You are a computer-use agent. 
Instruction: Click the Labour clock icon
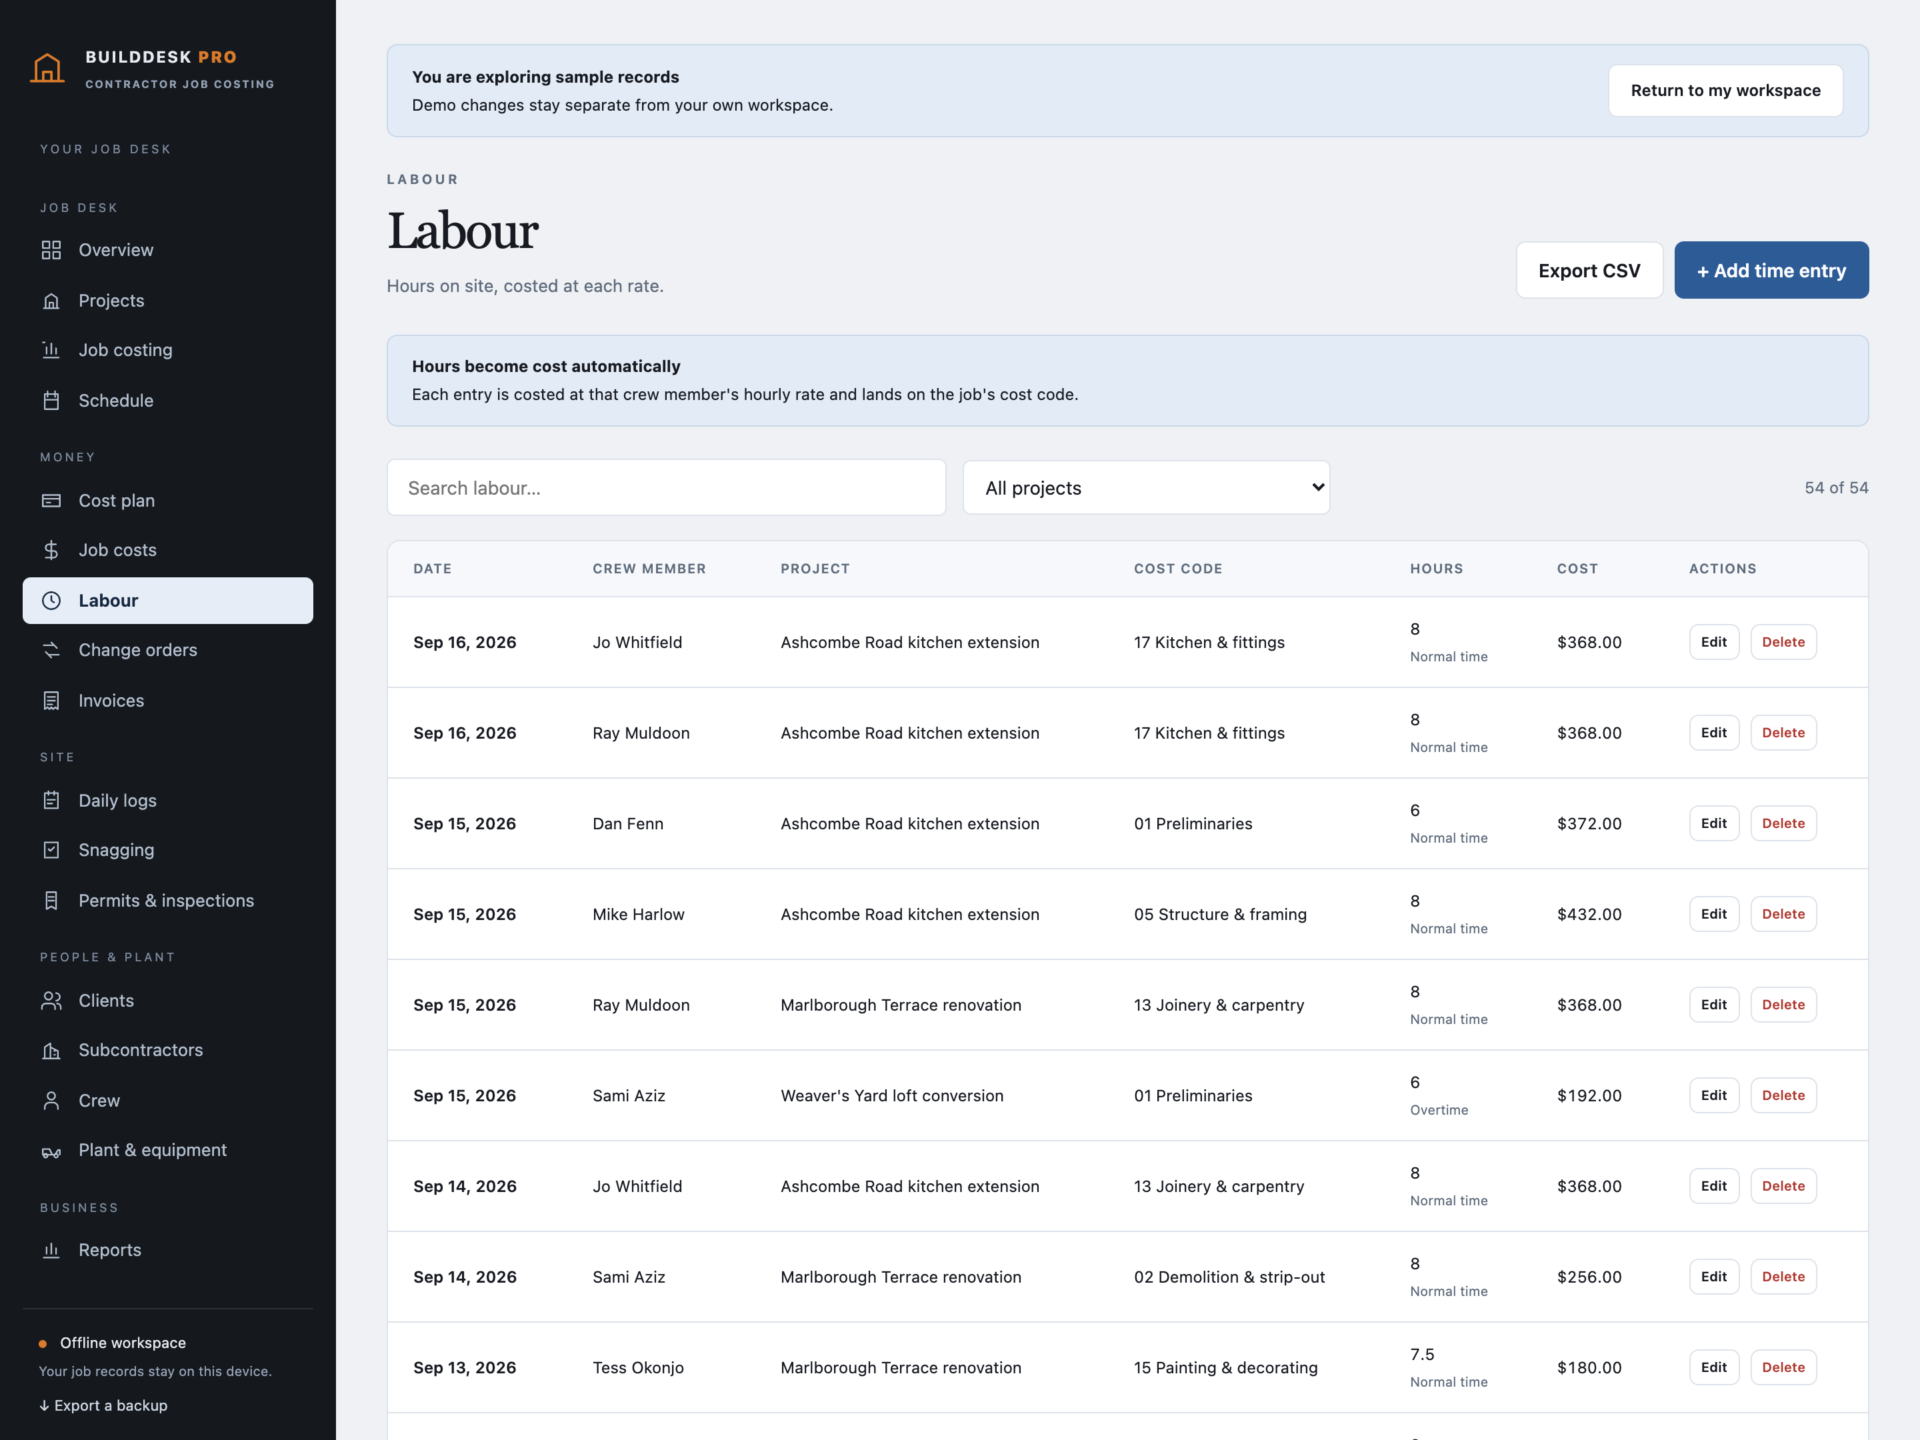[51, 601]
